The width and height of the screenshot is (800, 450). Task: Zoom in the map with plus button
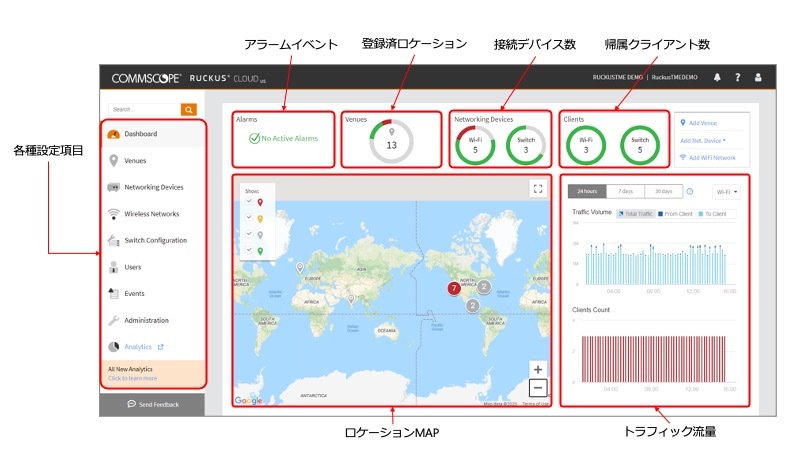pos(538,369)
